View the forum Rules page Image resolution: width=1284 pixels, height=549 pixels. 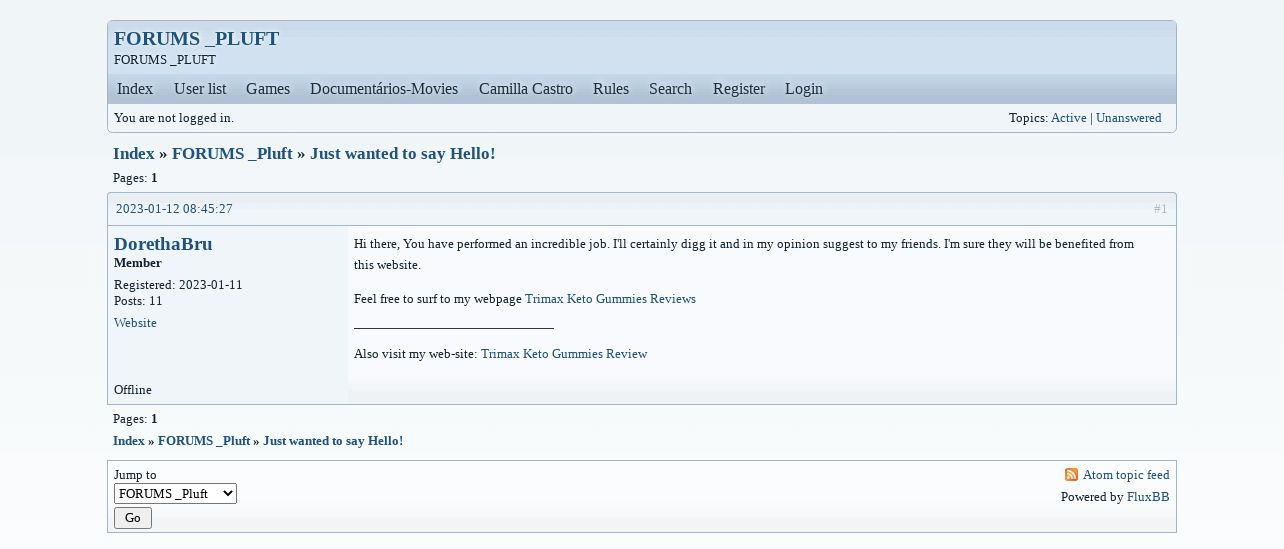(611, 89)
